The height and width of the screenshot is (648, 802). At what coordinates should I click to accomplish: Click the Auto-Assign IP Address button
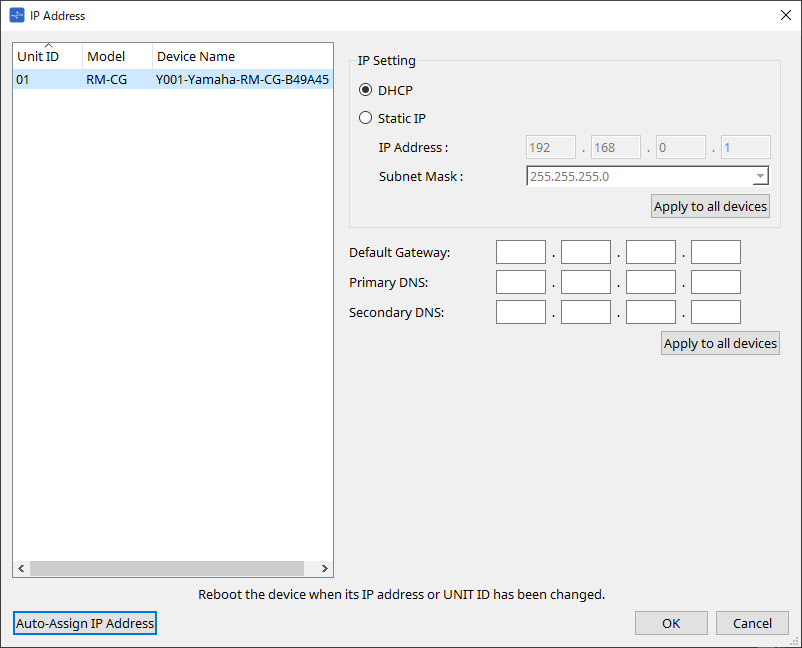[85, 623]
